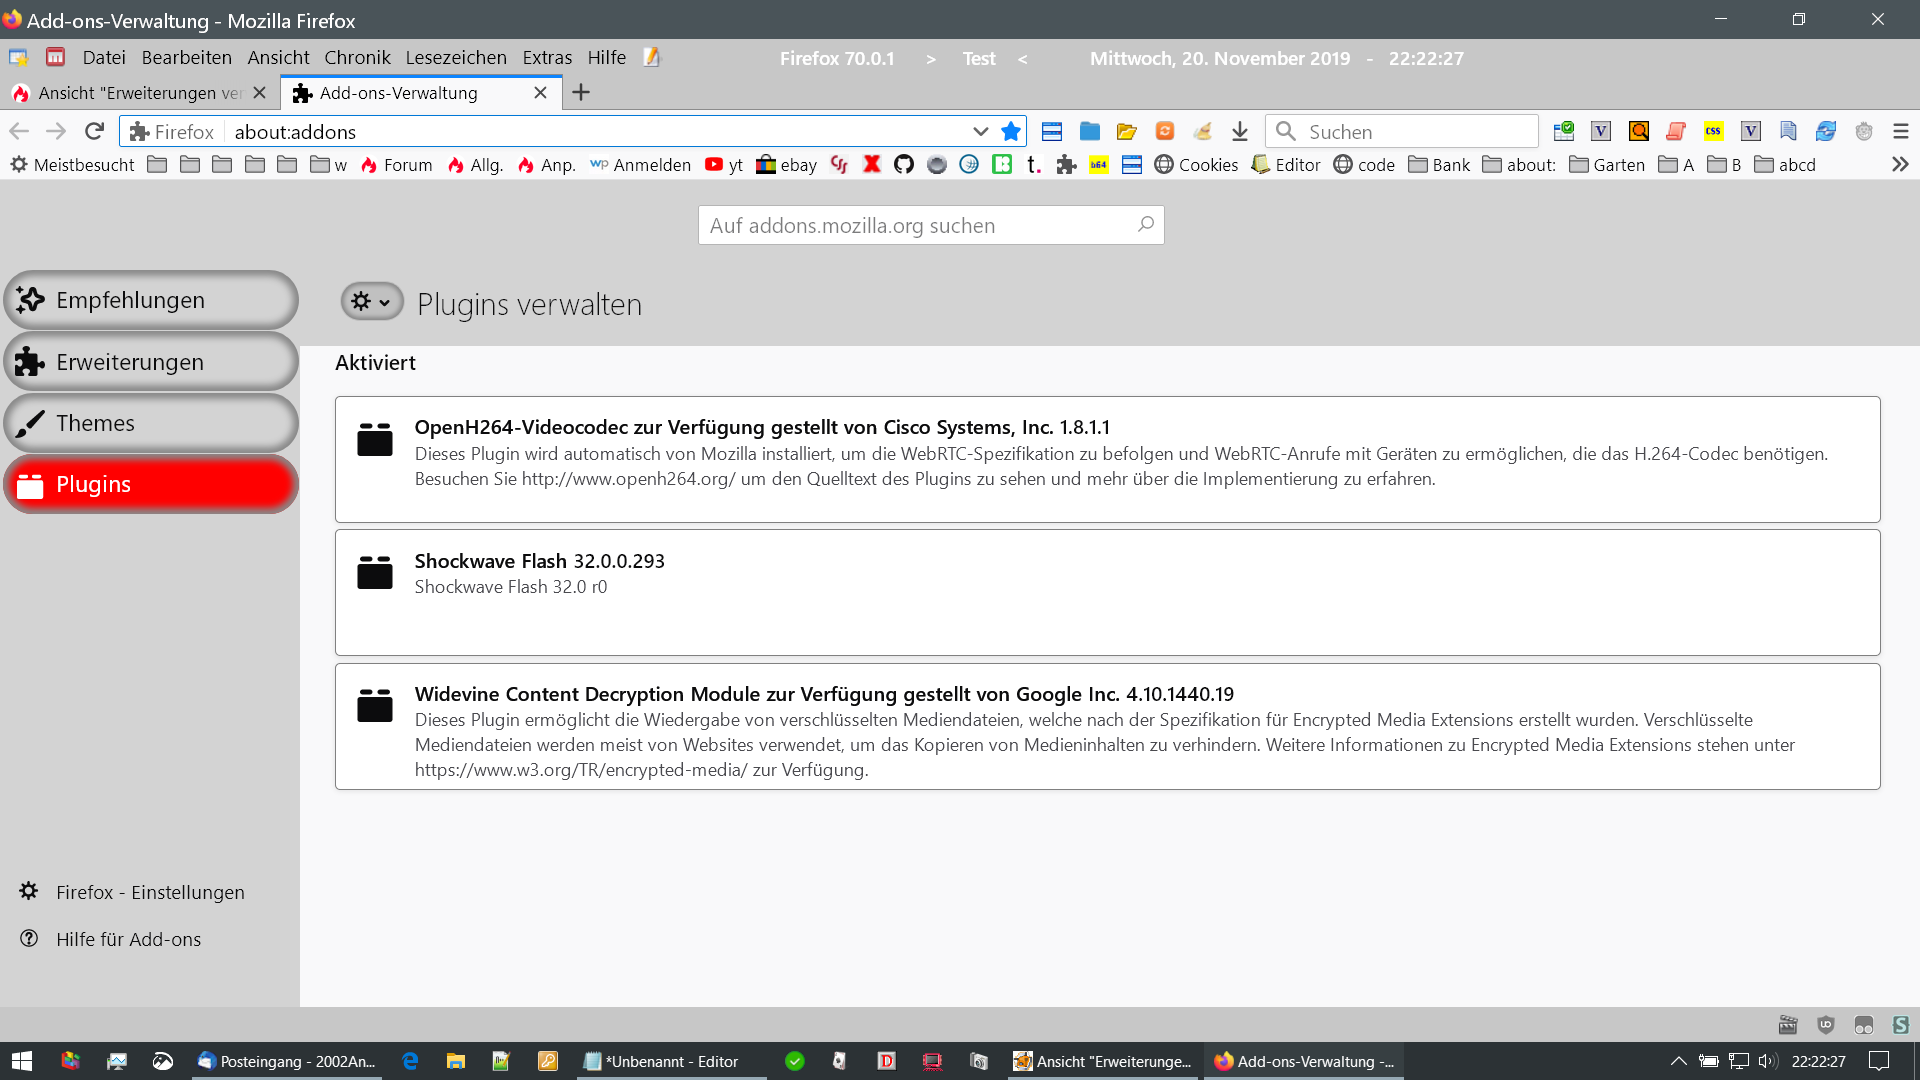
Task: Expand the gear tools dropdown
Action: (371, 301)
